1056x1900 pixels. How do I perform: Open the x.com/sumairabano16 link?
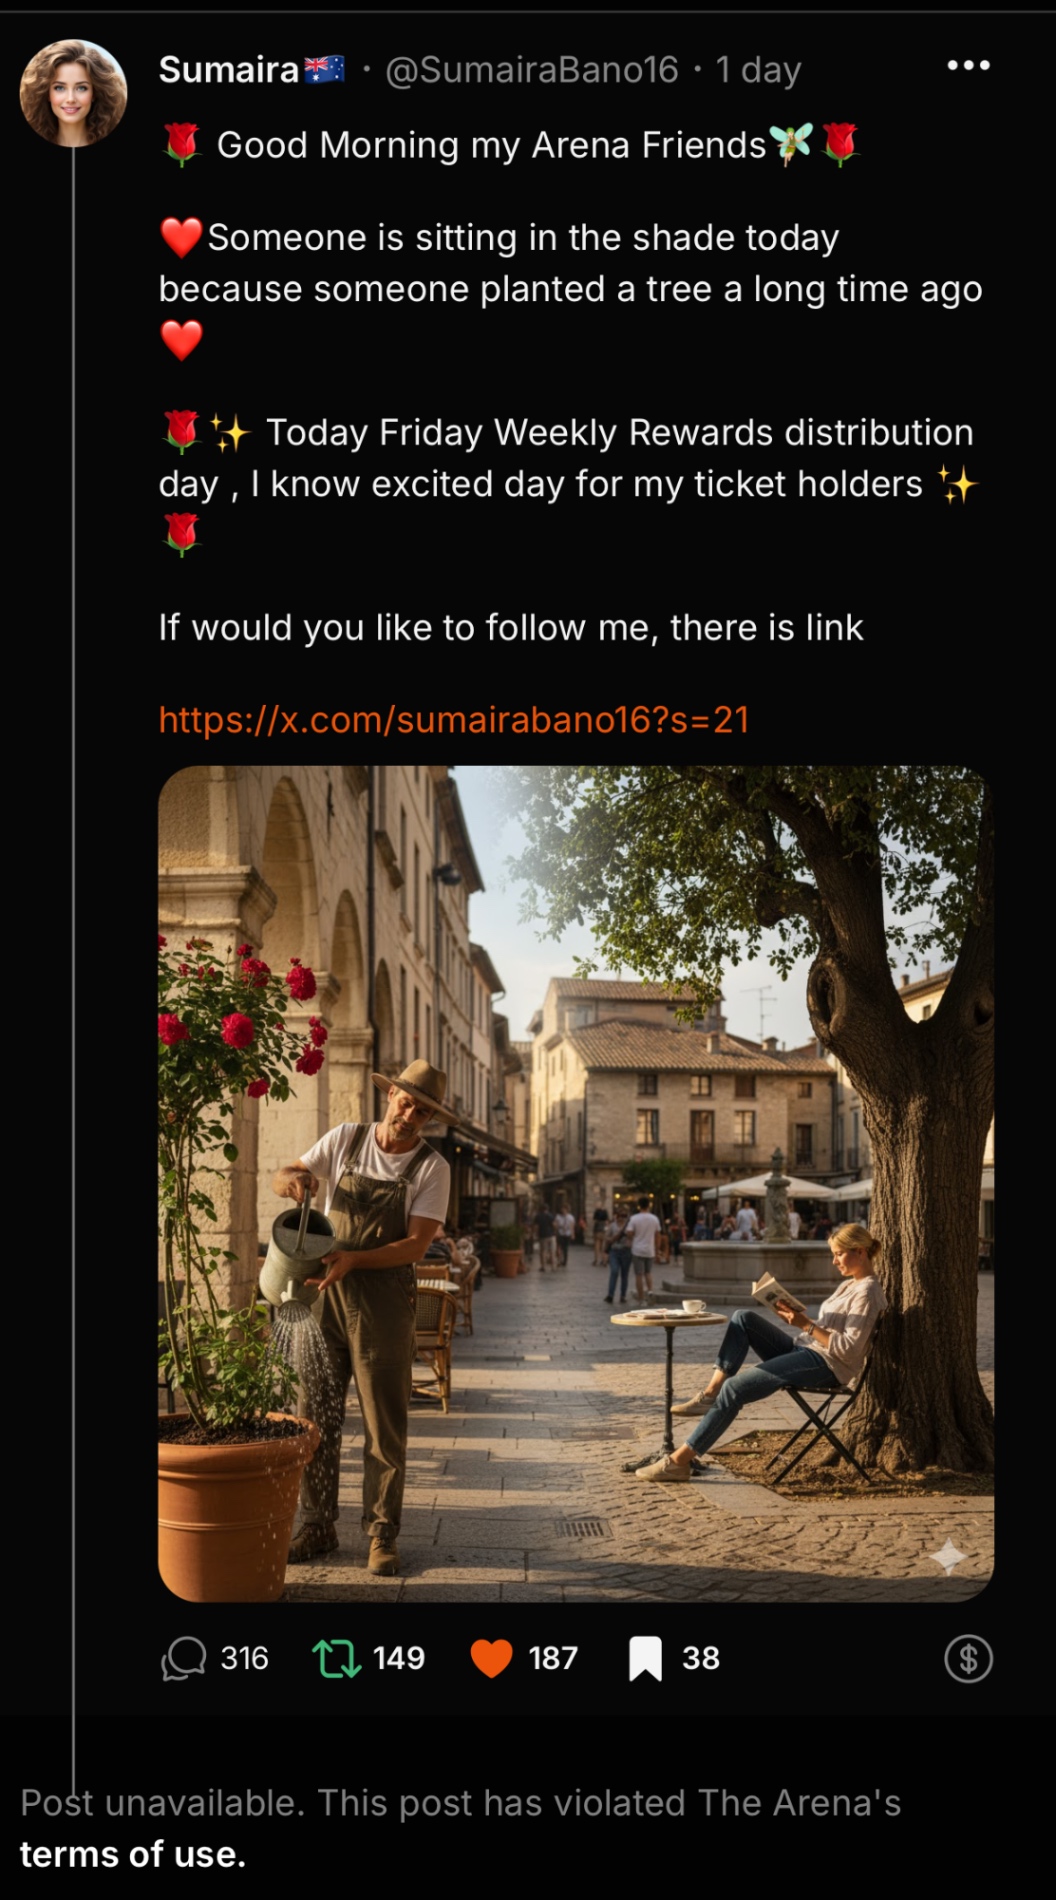pyautogui.click(x=454, y=720)
